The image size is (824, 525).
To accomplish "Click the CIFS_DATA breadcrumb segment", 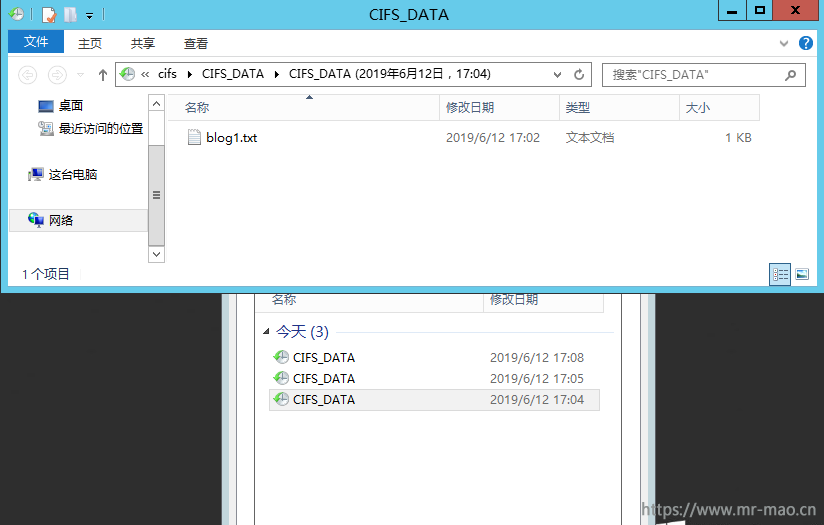I will [233, 74].
